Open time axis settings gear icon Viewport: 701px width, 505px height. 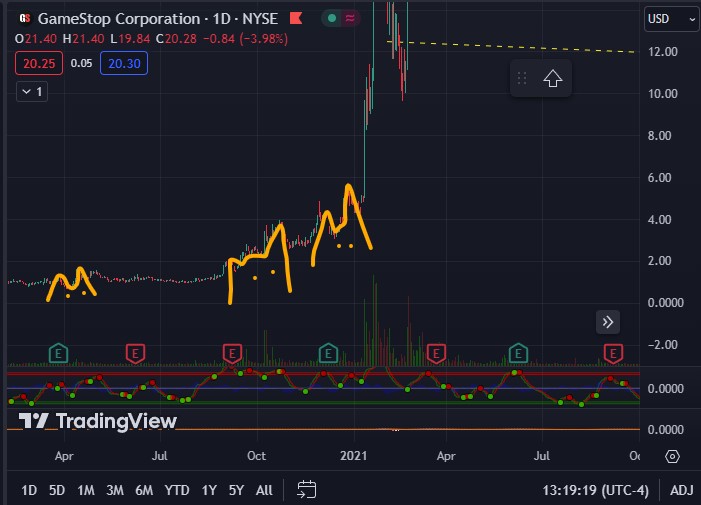[x=672, y=456]
